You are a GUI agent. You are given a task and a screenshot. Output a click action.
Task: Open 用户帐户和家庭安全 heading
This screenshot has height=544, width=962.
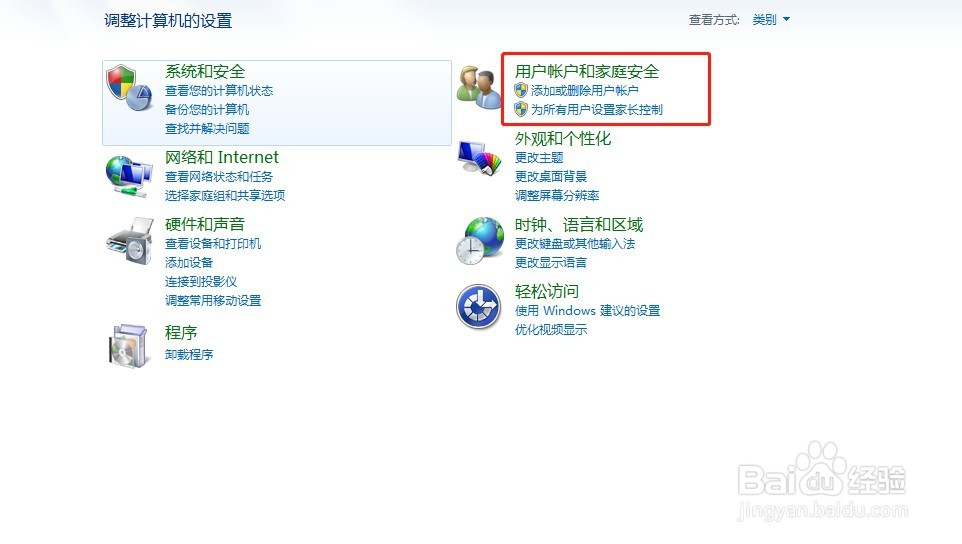tap(587, 72)
